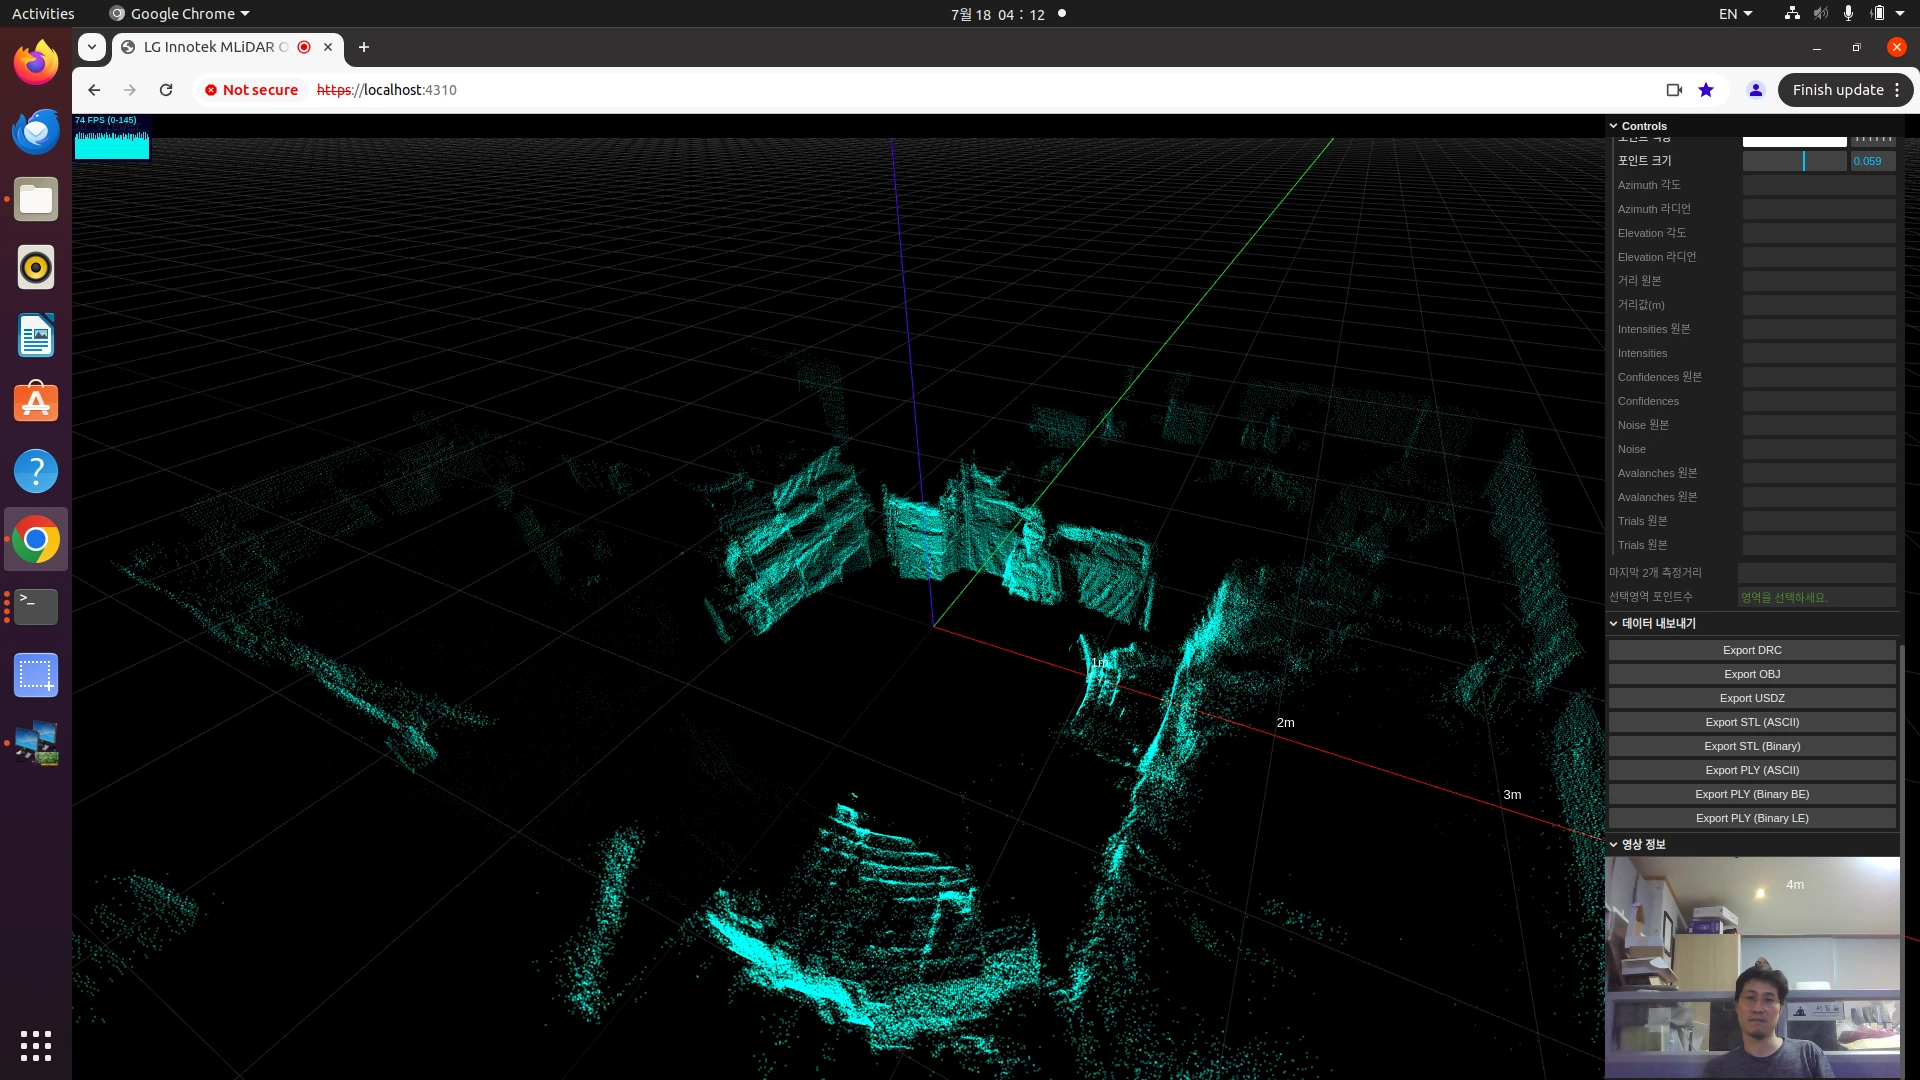Open the Chrome profile avatar

[x=1755, y=90]
